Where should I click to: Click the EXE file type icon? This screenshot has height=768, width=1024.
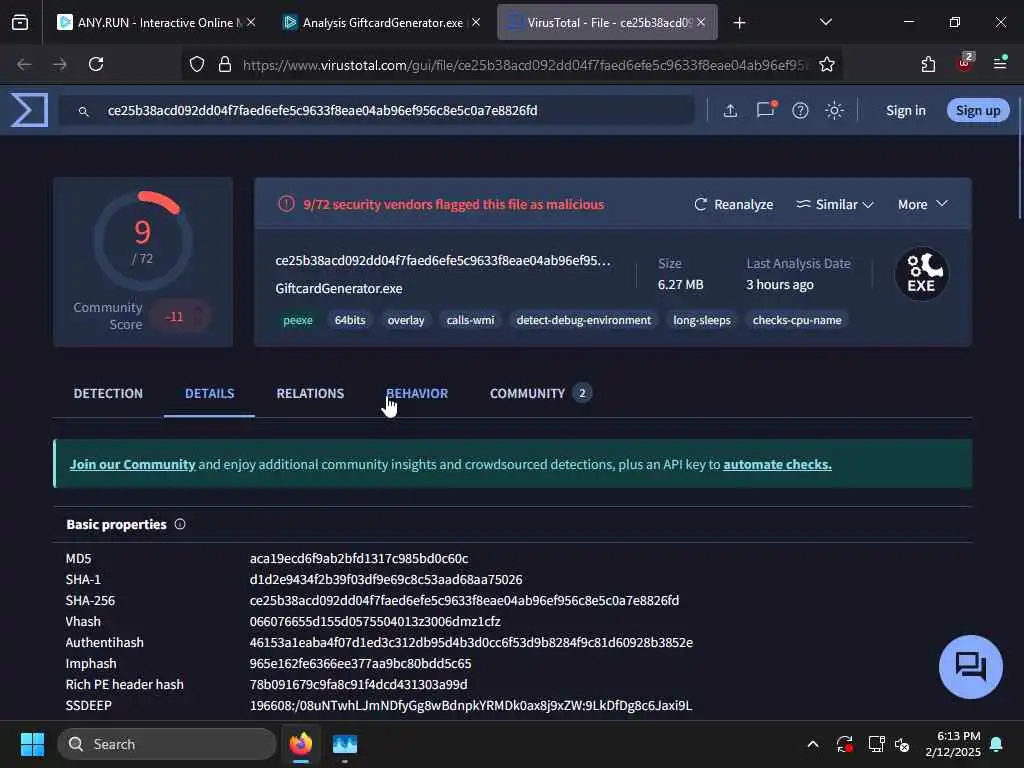(x=921, y=274)
